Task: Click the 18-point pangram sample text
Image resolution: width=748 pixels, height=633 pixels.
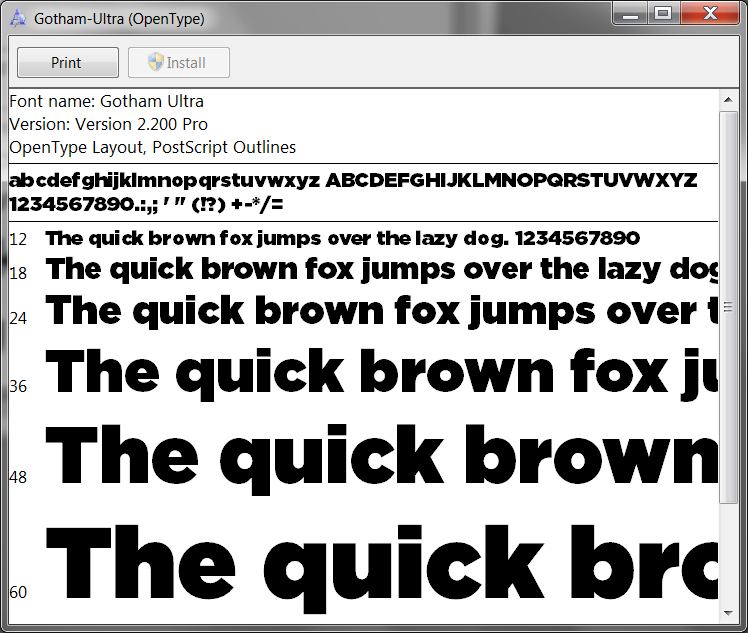Action: click(x=382, y=270)
